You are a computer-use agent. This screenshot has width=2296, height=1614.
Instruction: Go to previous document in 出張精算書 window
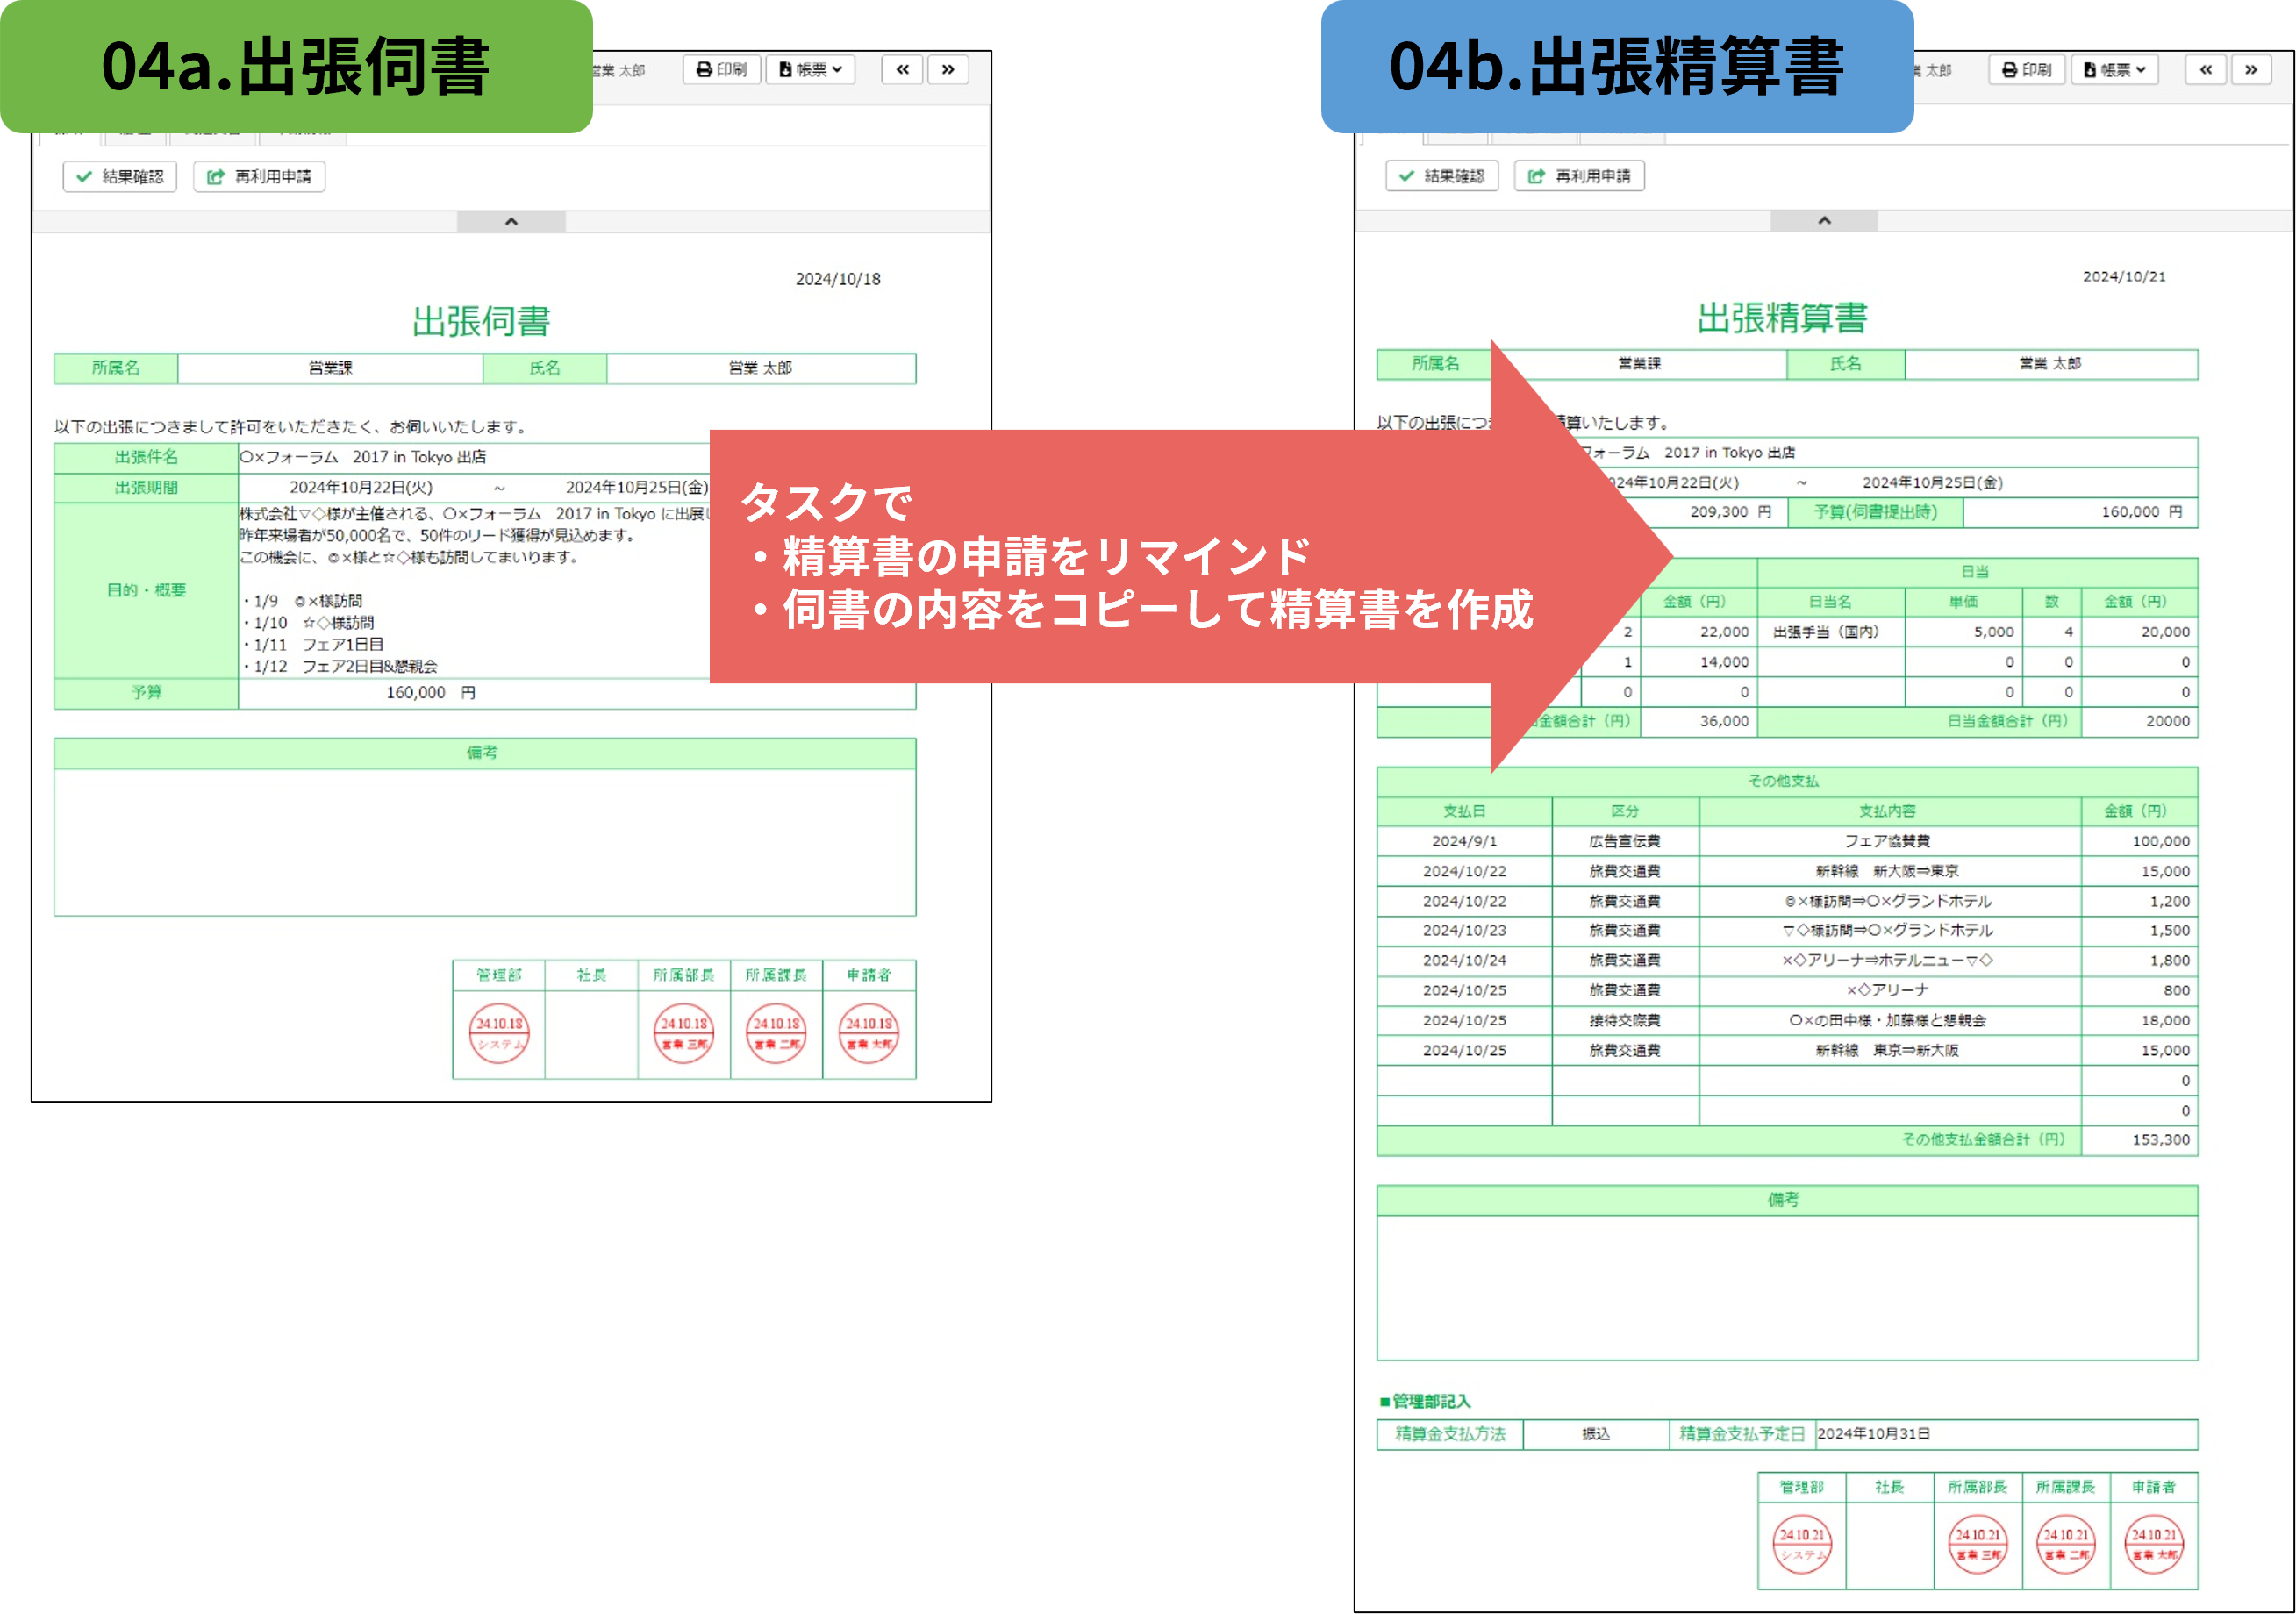pos(2205,69)
